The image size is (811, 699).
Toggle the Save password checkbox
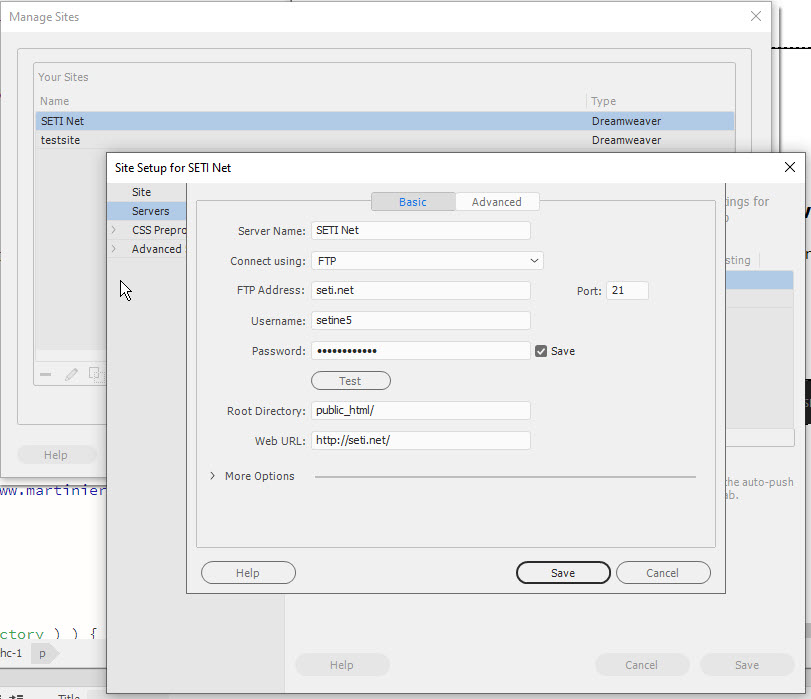[541, 351]
